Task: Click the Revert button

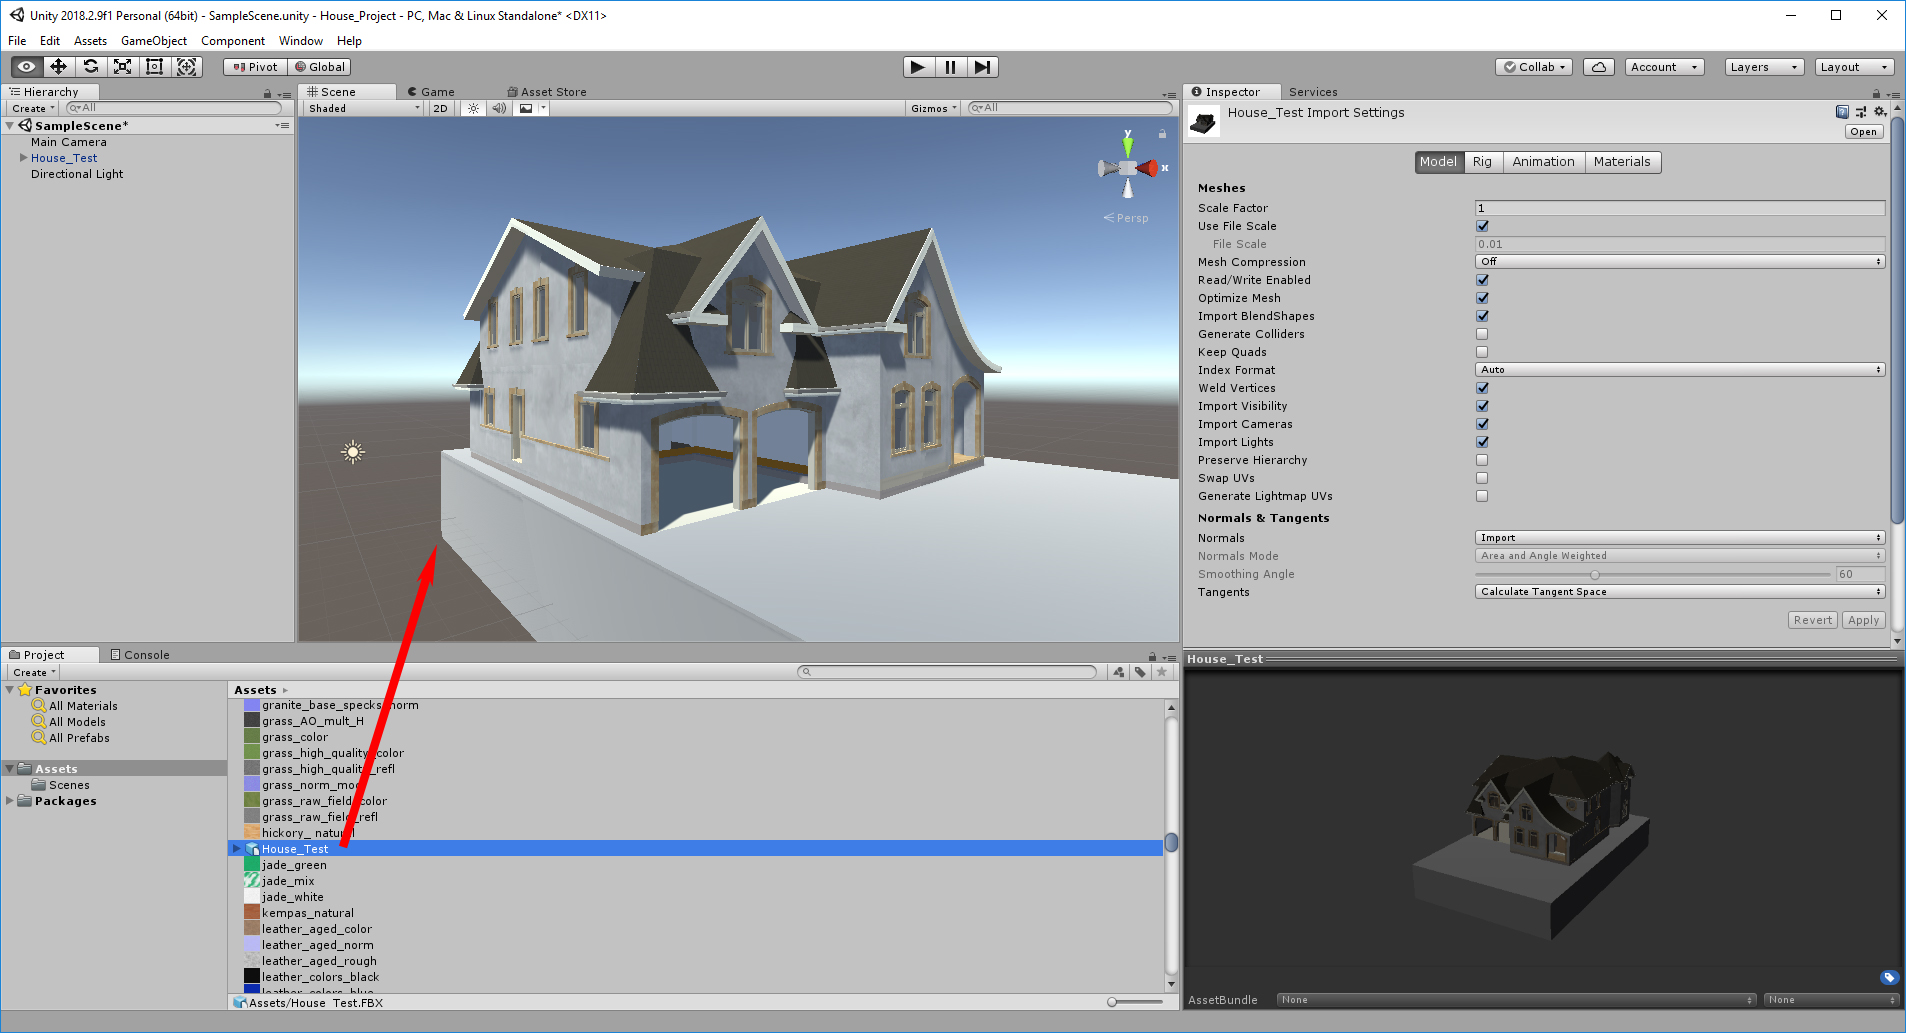Action: click(x=1812, y=620)
